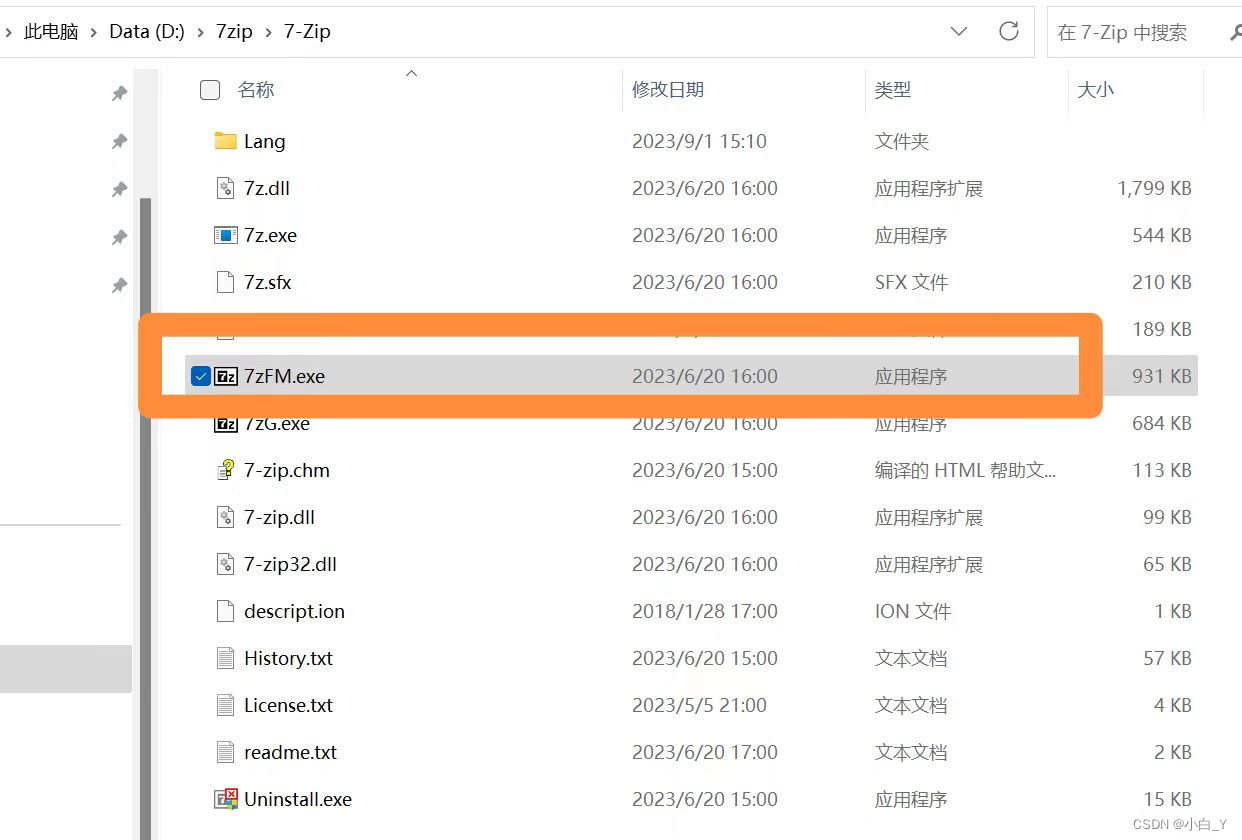Click the size 684 KB
1242x840 pixels.
(1162, 423)
